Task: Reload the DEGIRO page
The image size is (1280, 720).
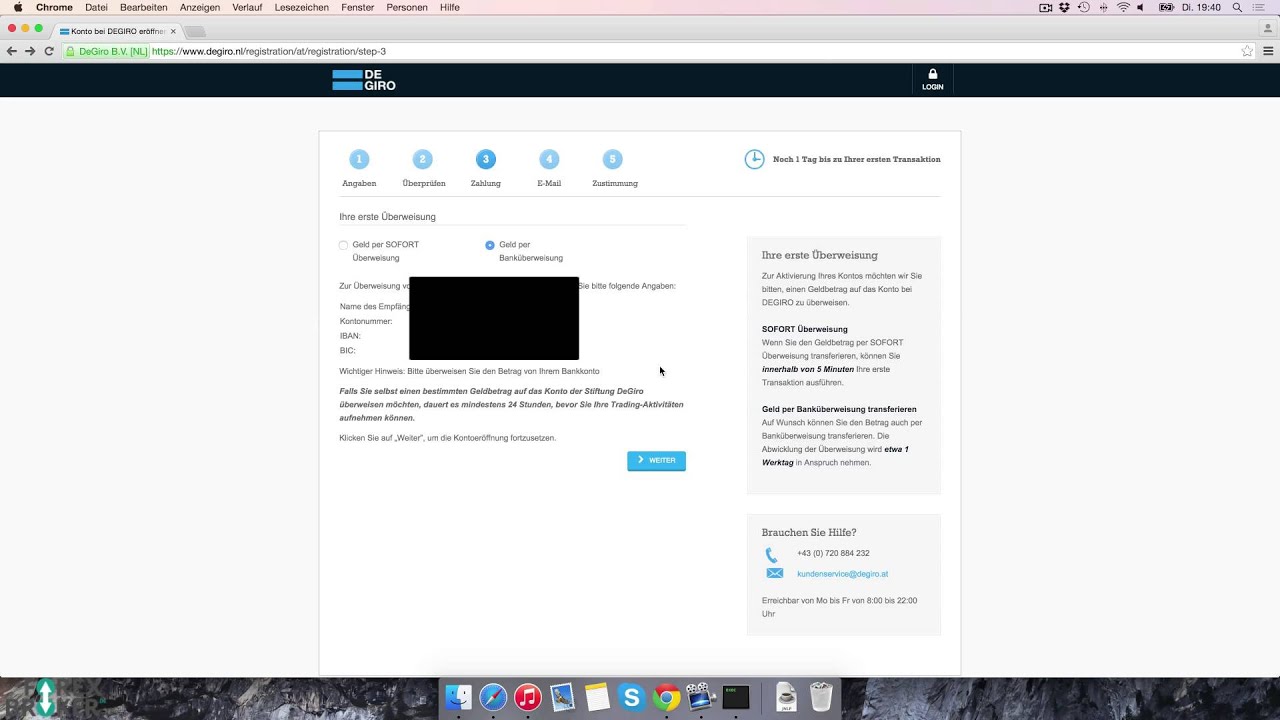Action: pos(49,51)
